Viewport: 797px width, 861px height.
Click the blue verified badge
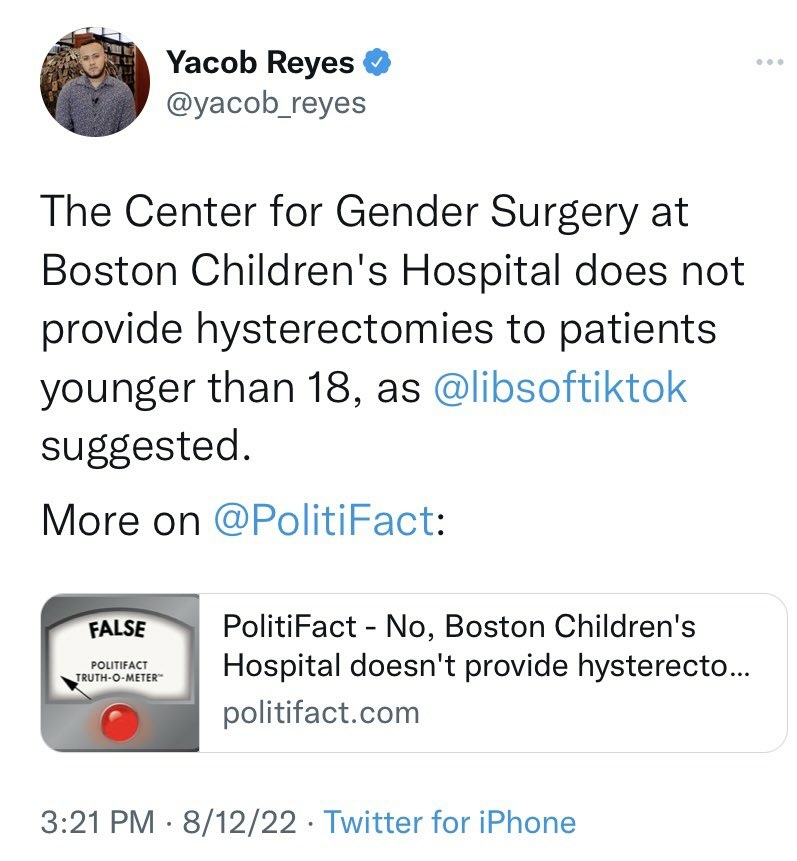tap(376, 63)
